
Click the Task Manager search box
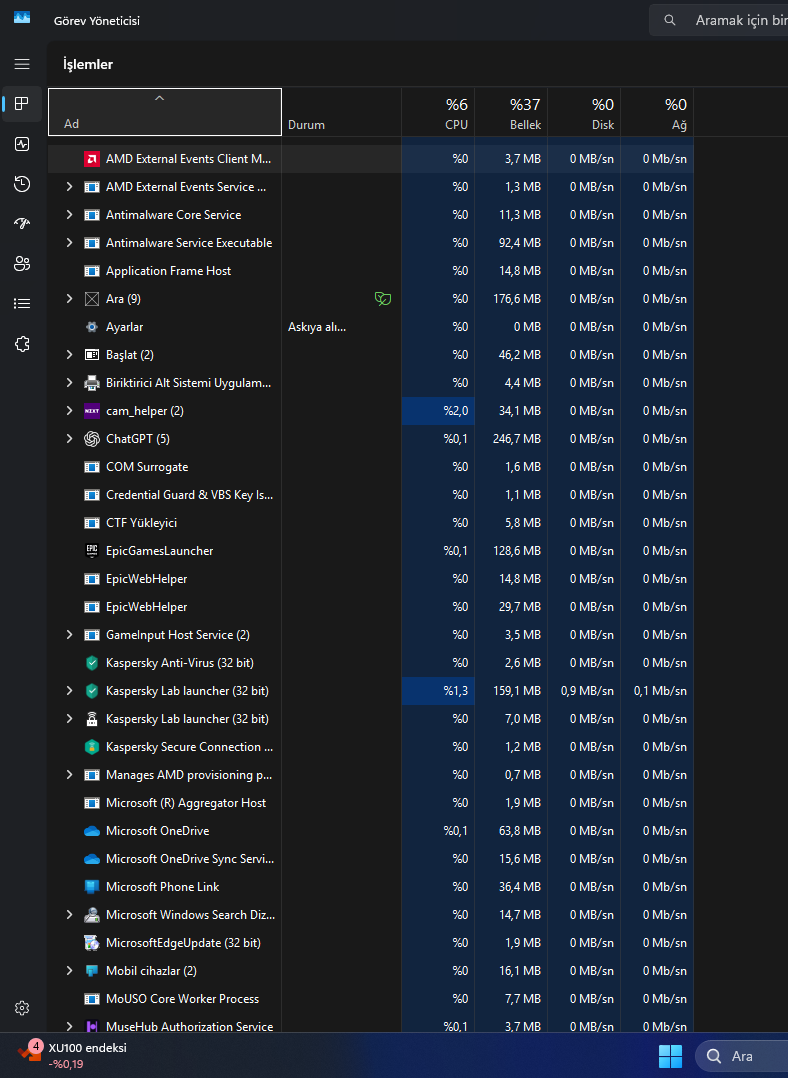pyautogui.click(x=719, y=20)
